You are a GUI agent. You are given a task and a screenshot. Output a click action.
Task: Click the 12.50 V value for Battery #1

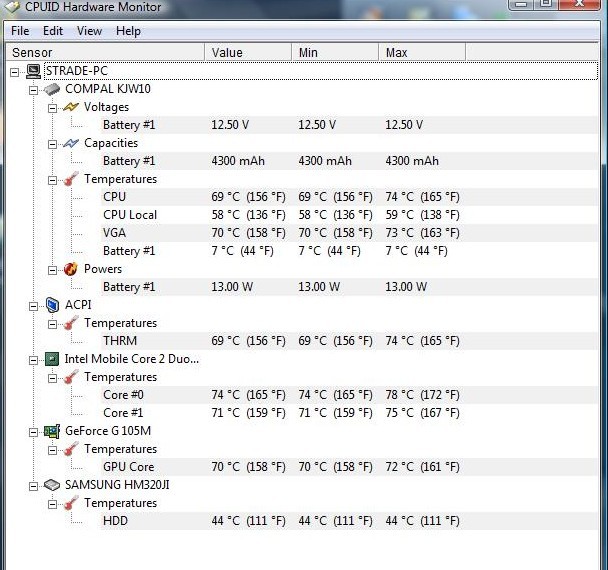[230, 125]
